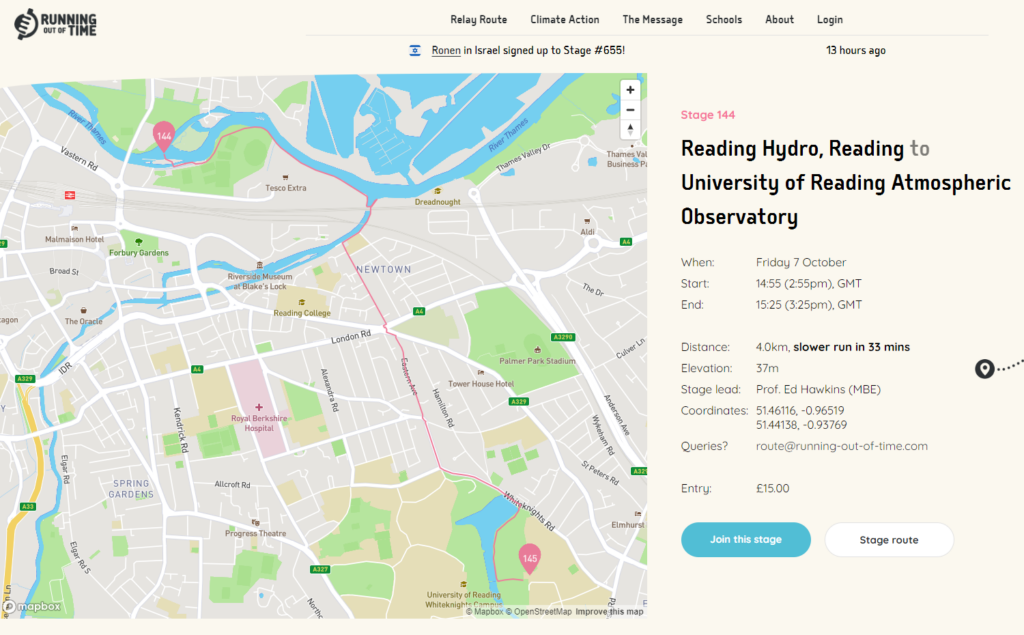The image size is (1024, 635).
Task: Click the black location pin icon
Action: tap(984, 370)
